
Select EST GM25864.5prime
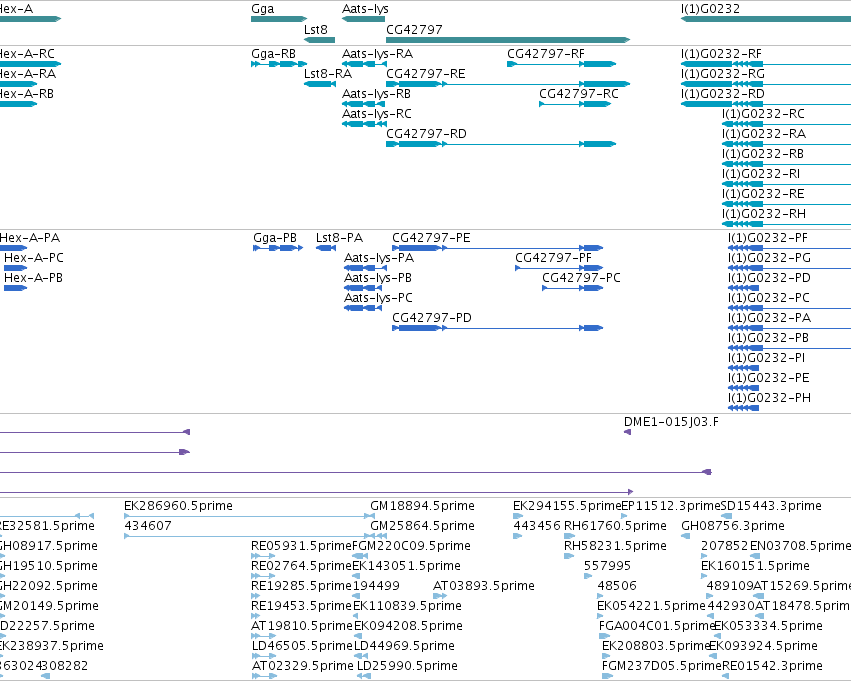tap(422, 526)
